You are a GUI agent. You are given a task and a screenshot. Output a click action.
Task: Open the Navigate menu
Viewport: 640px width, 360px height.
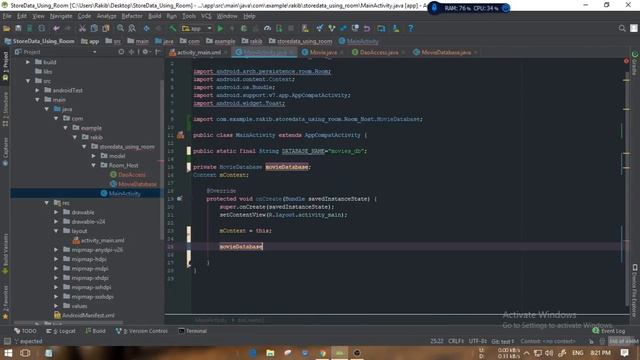point(61,16)
